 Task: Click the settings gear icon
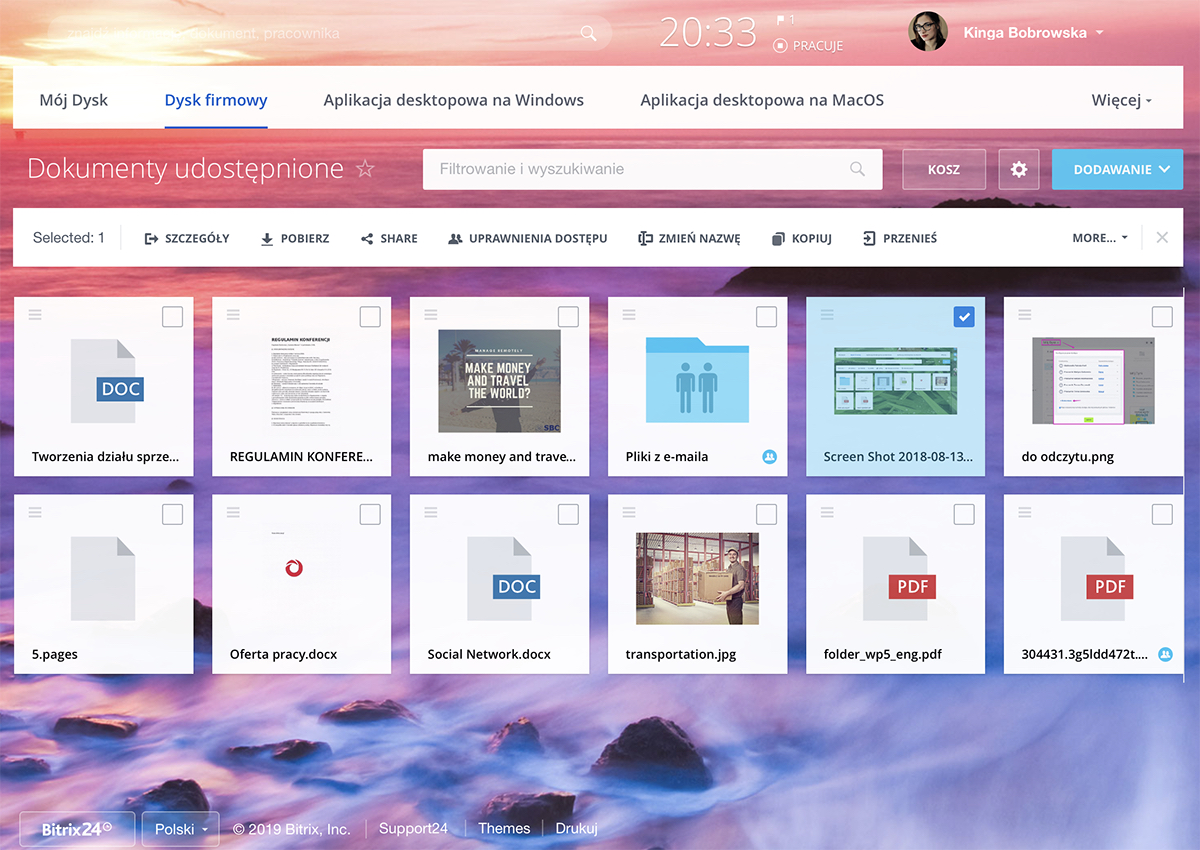1019,170
